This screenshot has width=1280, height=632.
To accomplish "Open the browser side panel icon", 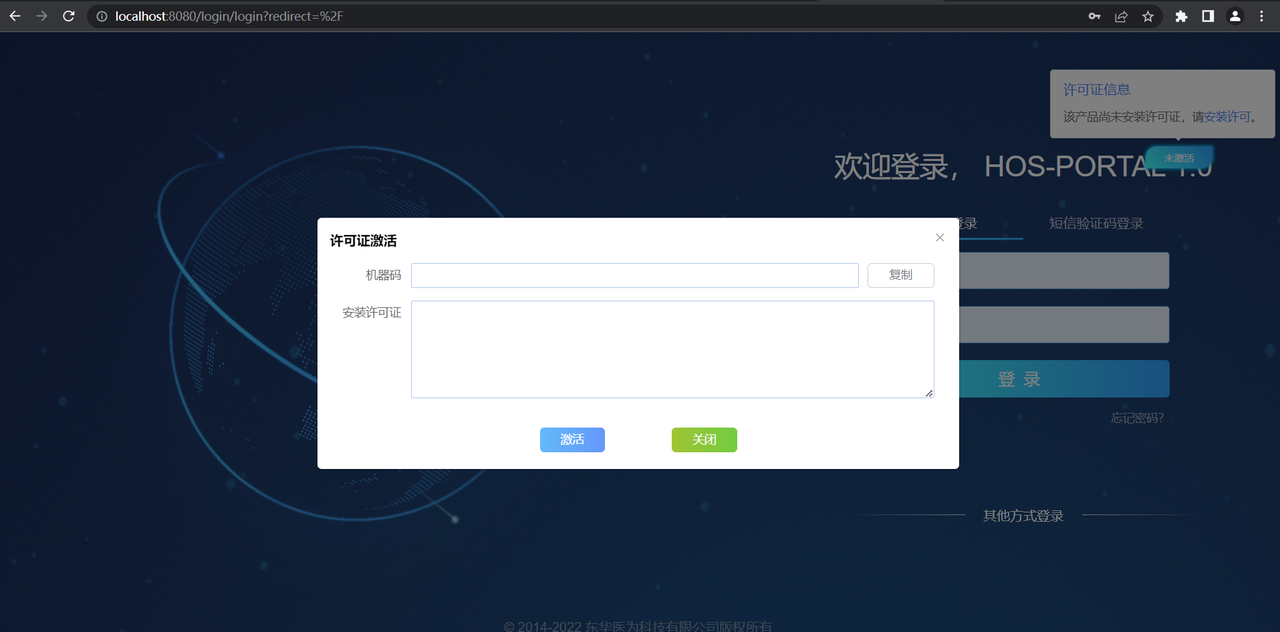I will click(1207, 16).
